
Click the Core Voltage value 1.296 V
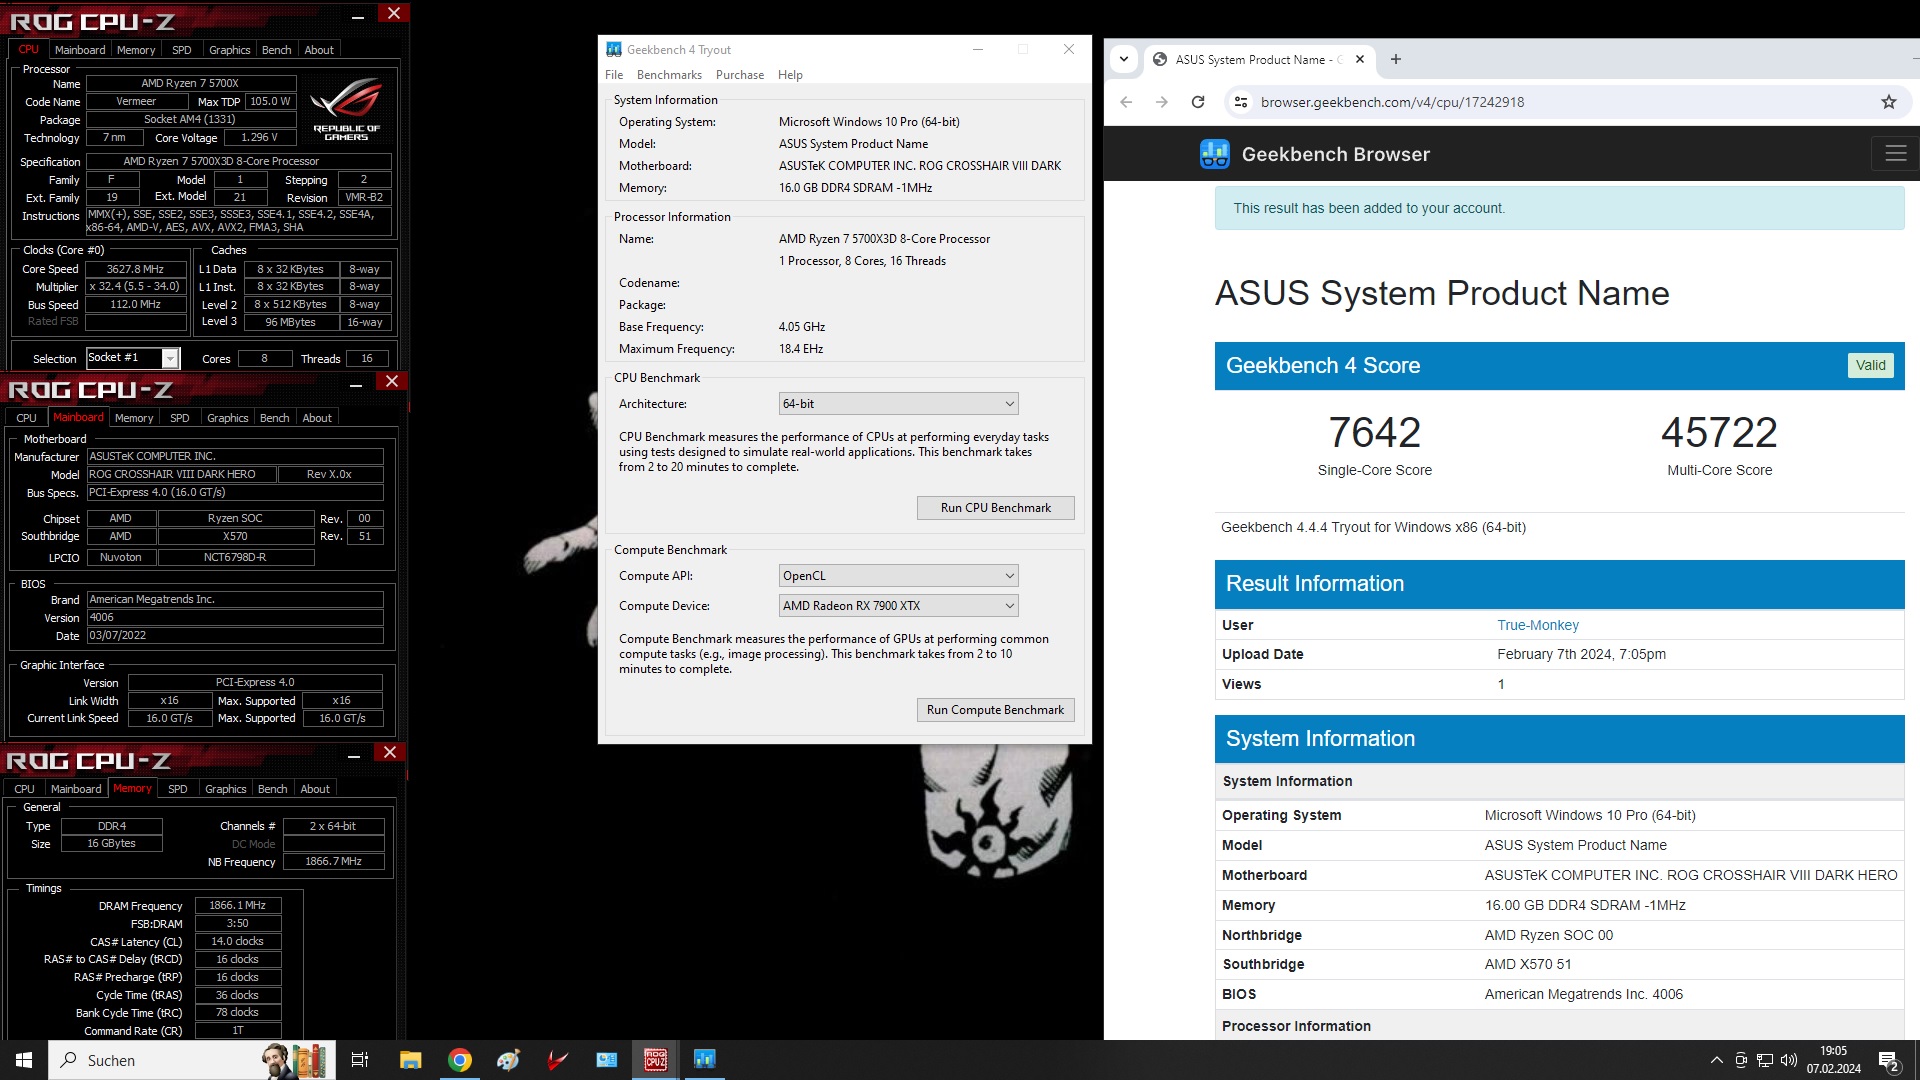pyautogui.click(x=259, y=137)
